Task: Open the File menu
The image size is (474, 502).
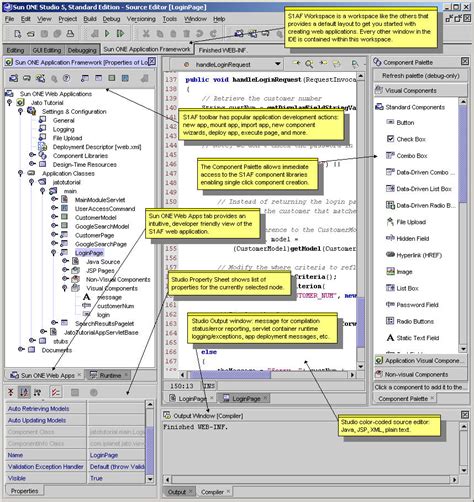Action: [x=9, y=19]
